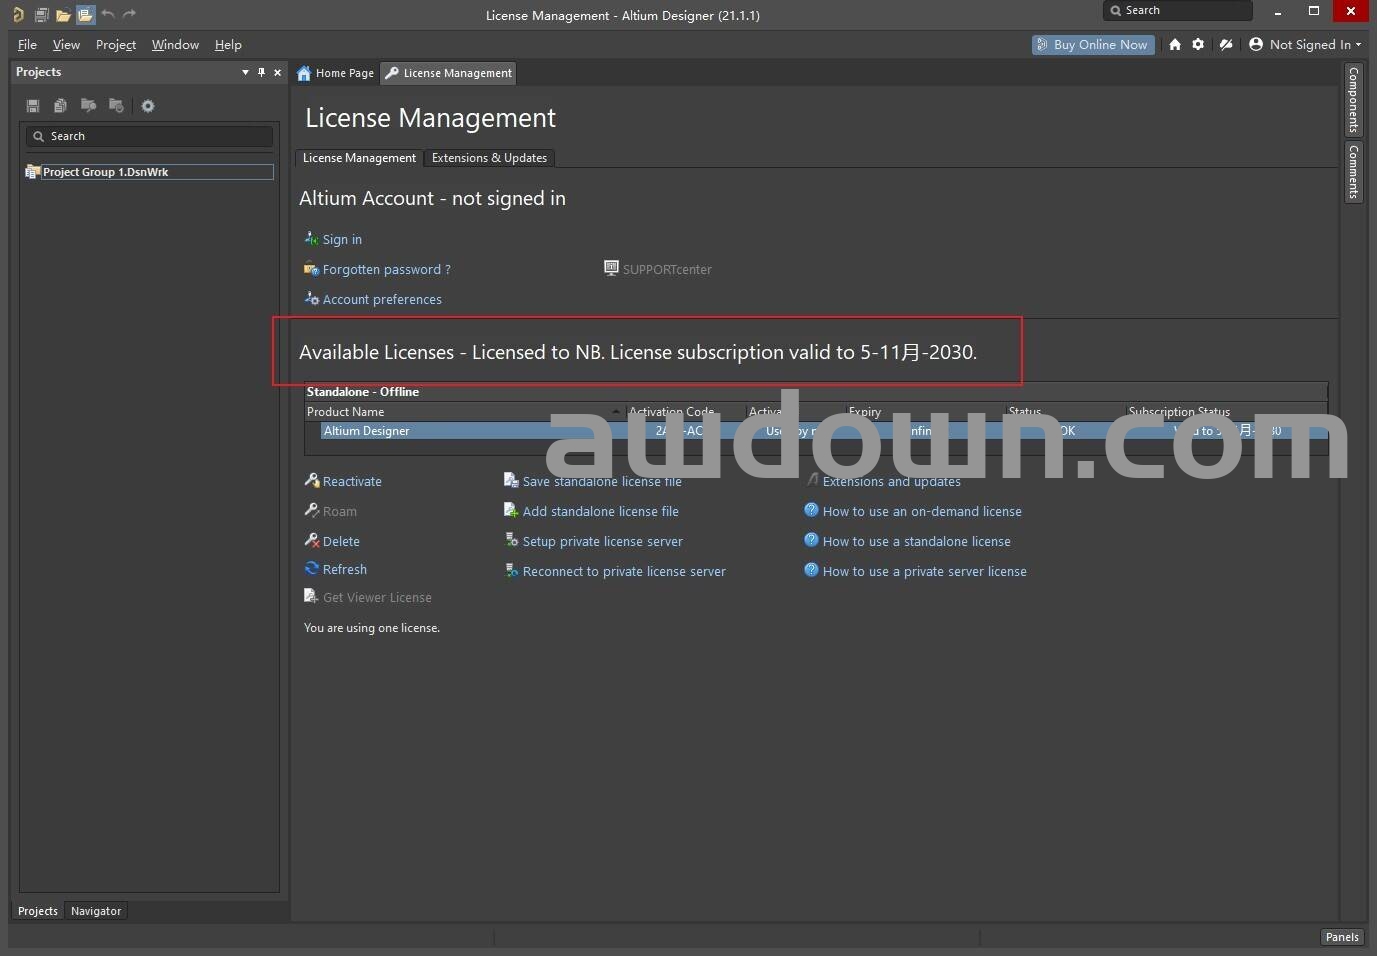Click the Buy Online Now button
1377x956 pixels.
pyautogui.click(x=1093, y=45)
